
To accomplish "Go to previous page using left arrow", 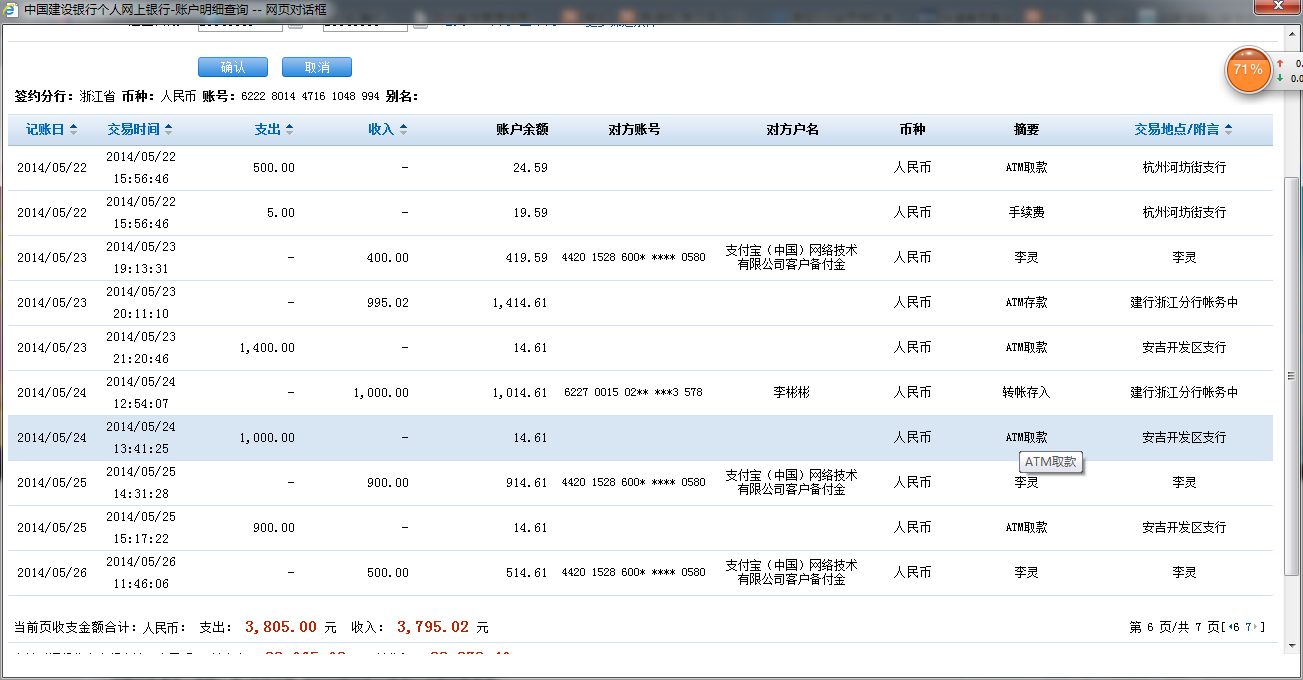I will [1231, 627].
